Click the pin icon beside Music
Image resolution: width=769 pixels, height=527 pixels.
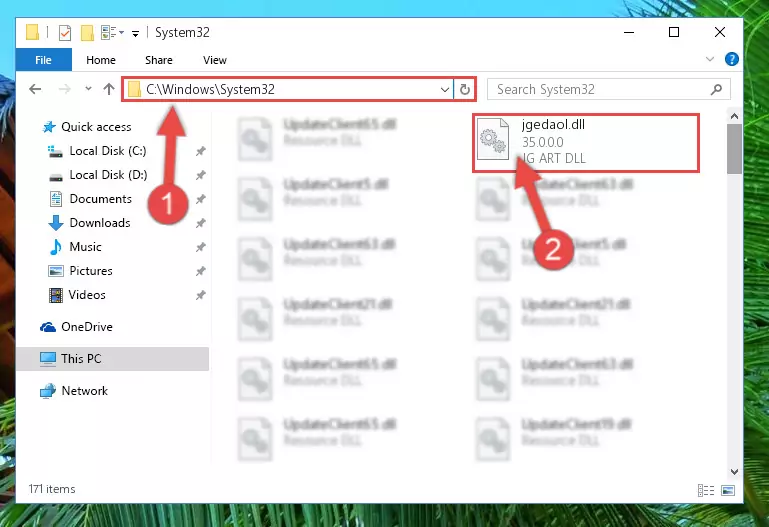201,247
